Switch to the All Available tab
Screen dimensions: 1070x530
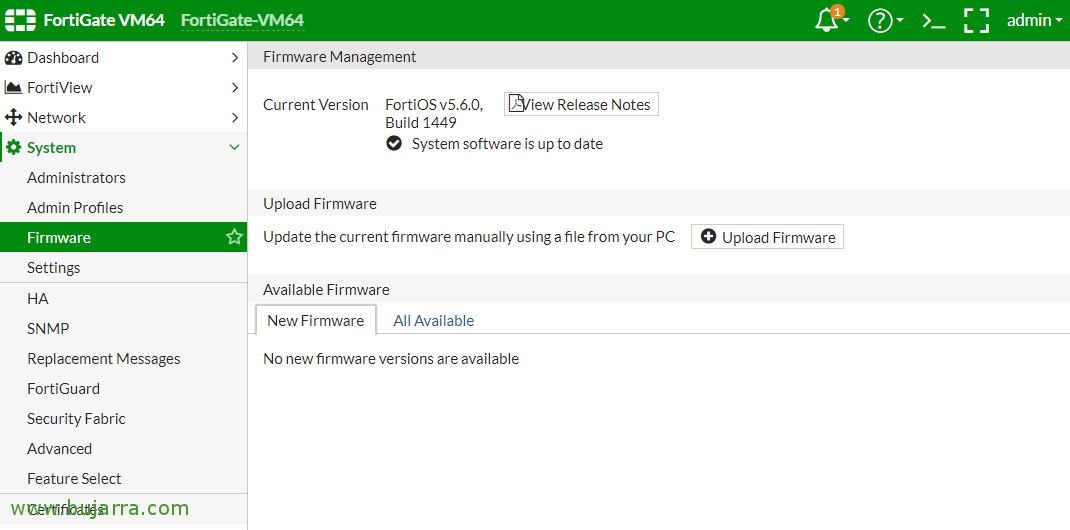coord(433,321)
